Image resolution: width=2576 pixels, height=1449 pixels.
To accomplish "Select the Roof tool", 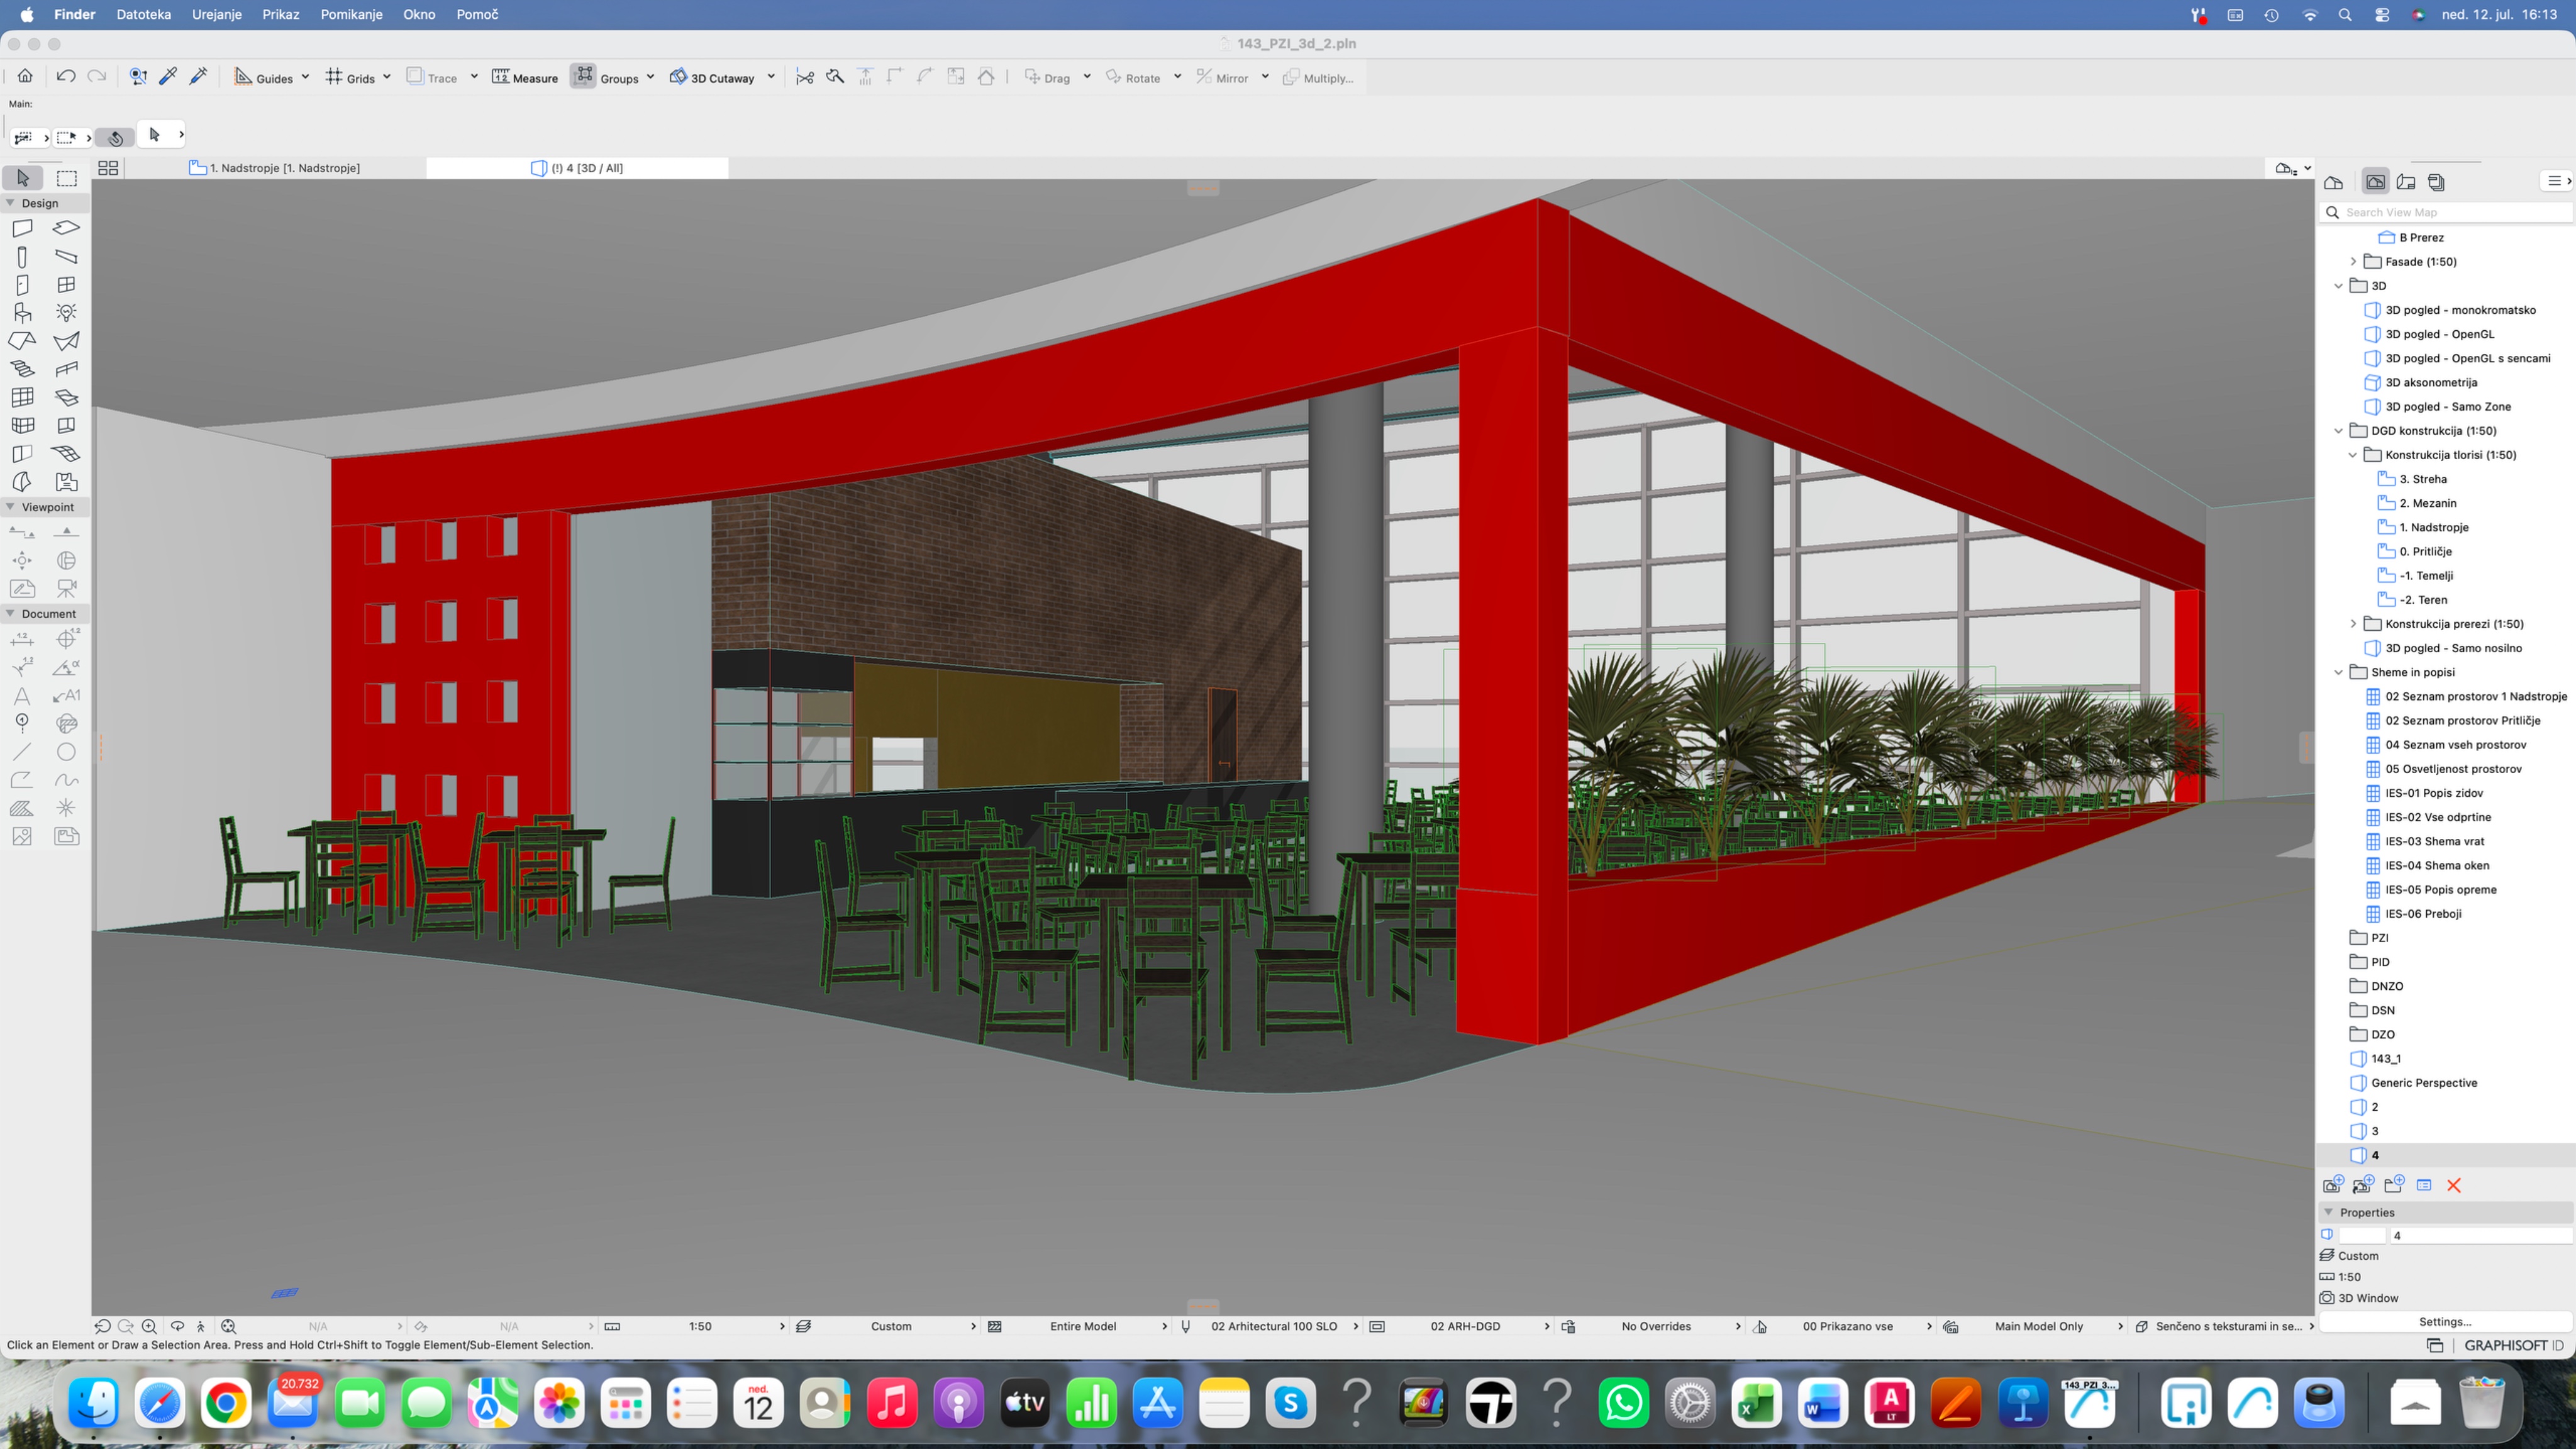I will (x=22, y=341).
